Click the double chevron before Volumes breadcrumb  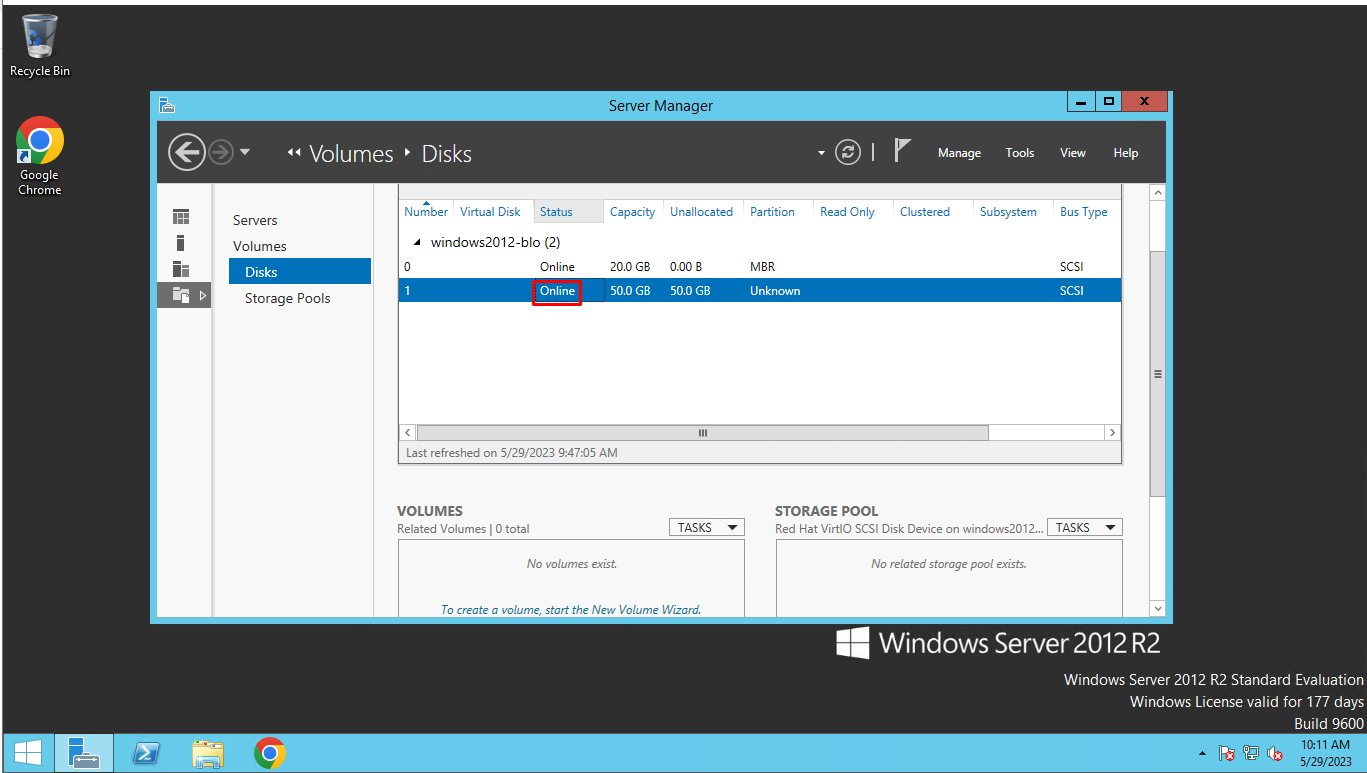coord(294,153)
